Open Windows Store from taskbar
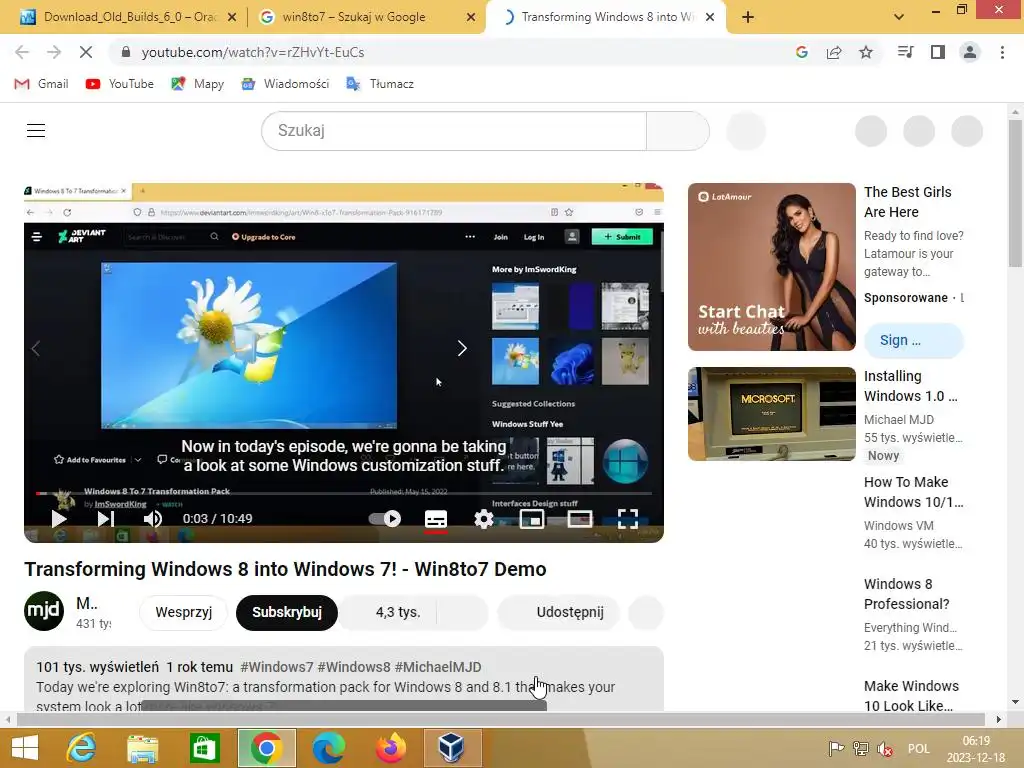Viewport: 1024px width, 768px height. tap(204, 748)
